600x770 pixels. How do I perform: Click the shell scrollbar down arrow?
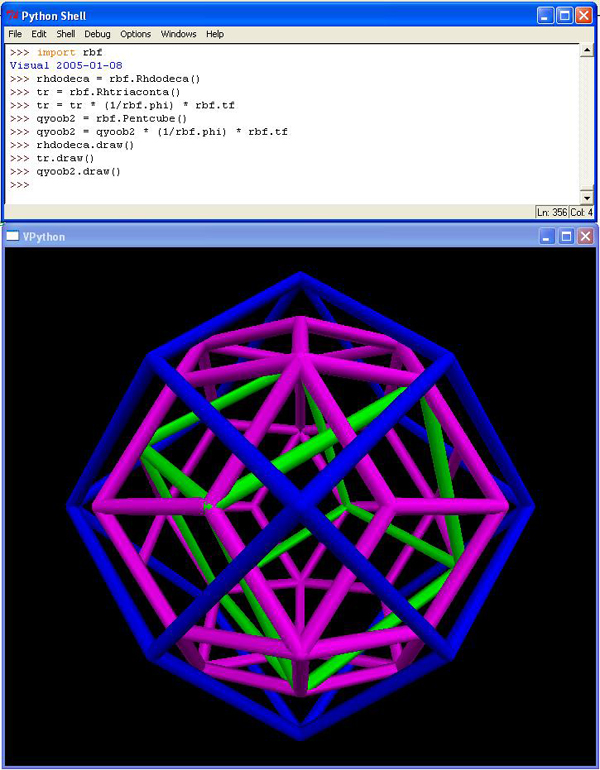coord(587,198)
